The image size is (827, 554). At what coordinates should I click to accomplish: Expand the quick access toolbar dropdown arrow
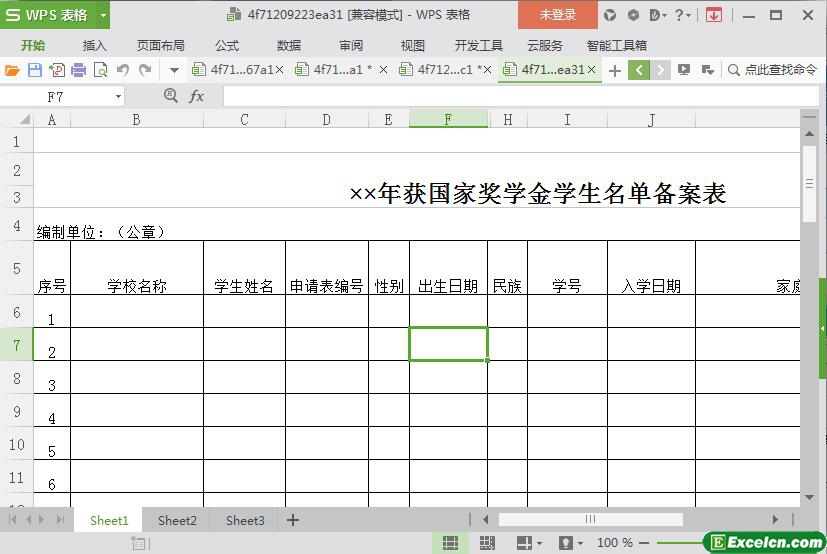click(x=174, y=70)
